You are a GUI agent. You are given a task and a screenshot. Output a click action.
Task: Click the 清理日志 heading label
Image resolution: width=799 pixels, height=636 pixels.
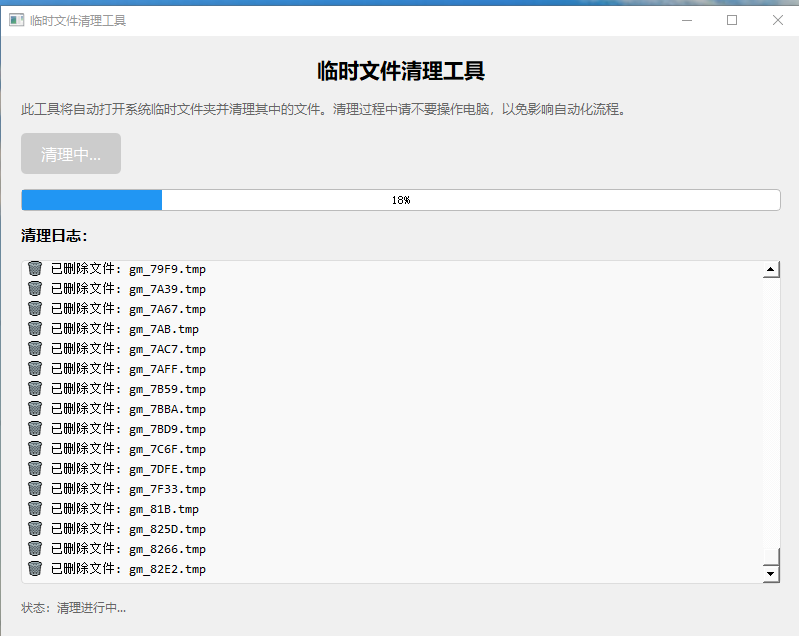[x=54, y=236]
